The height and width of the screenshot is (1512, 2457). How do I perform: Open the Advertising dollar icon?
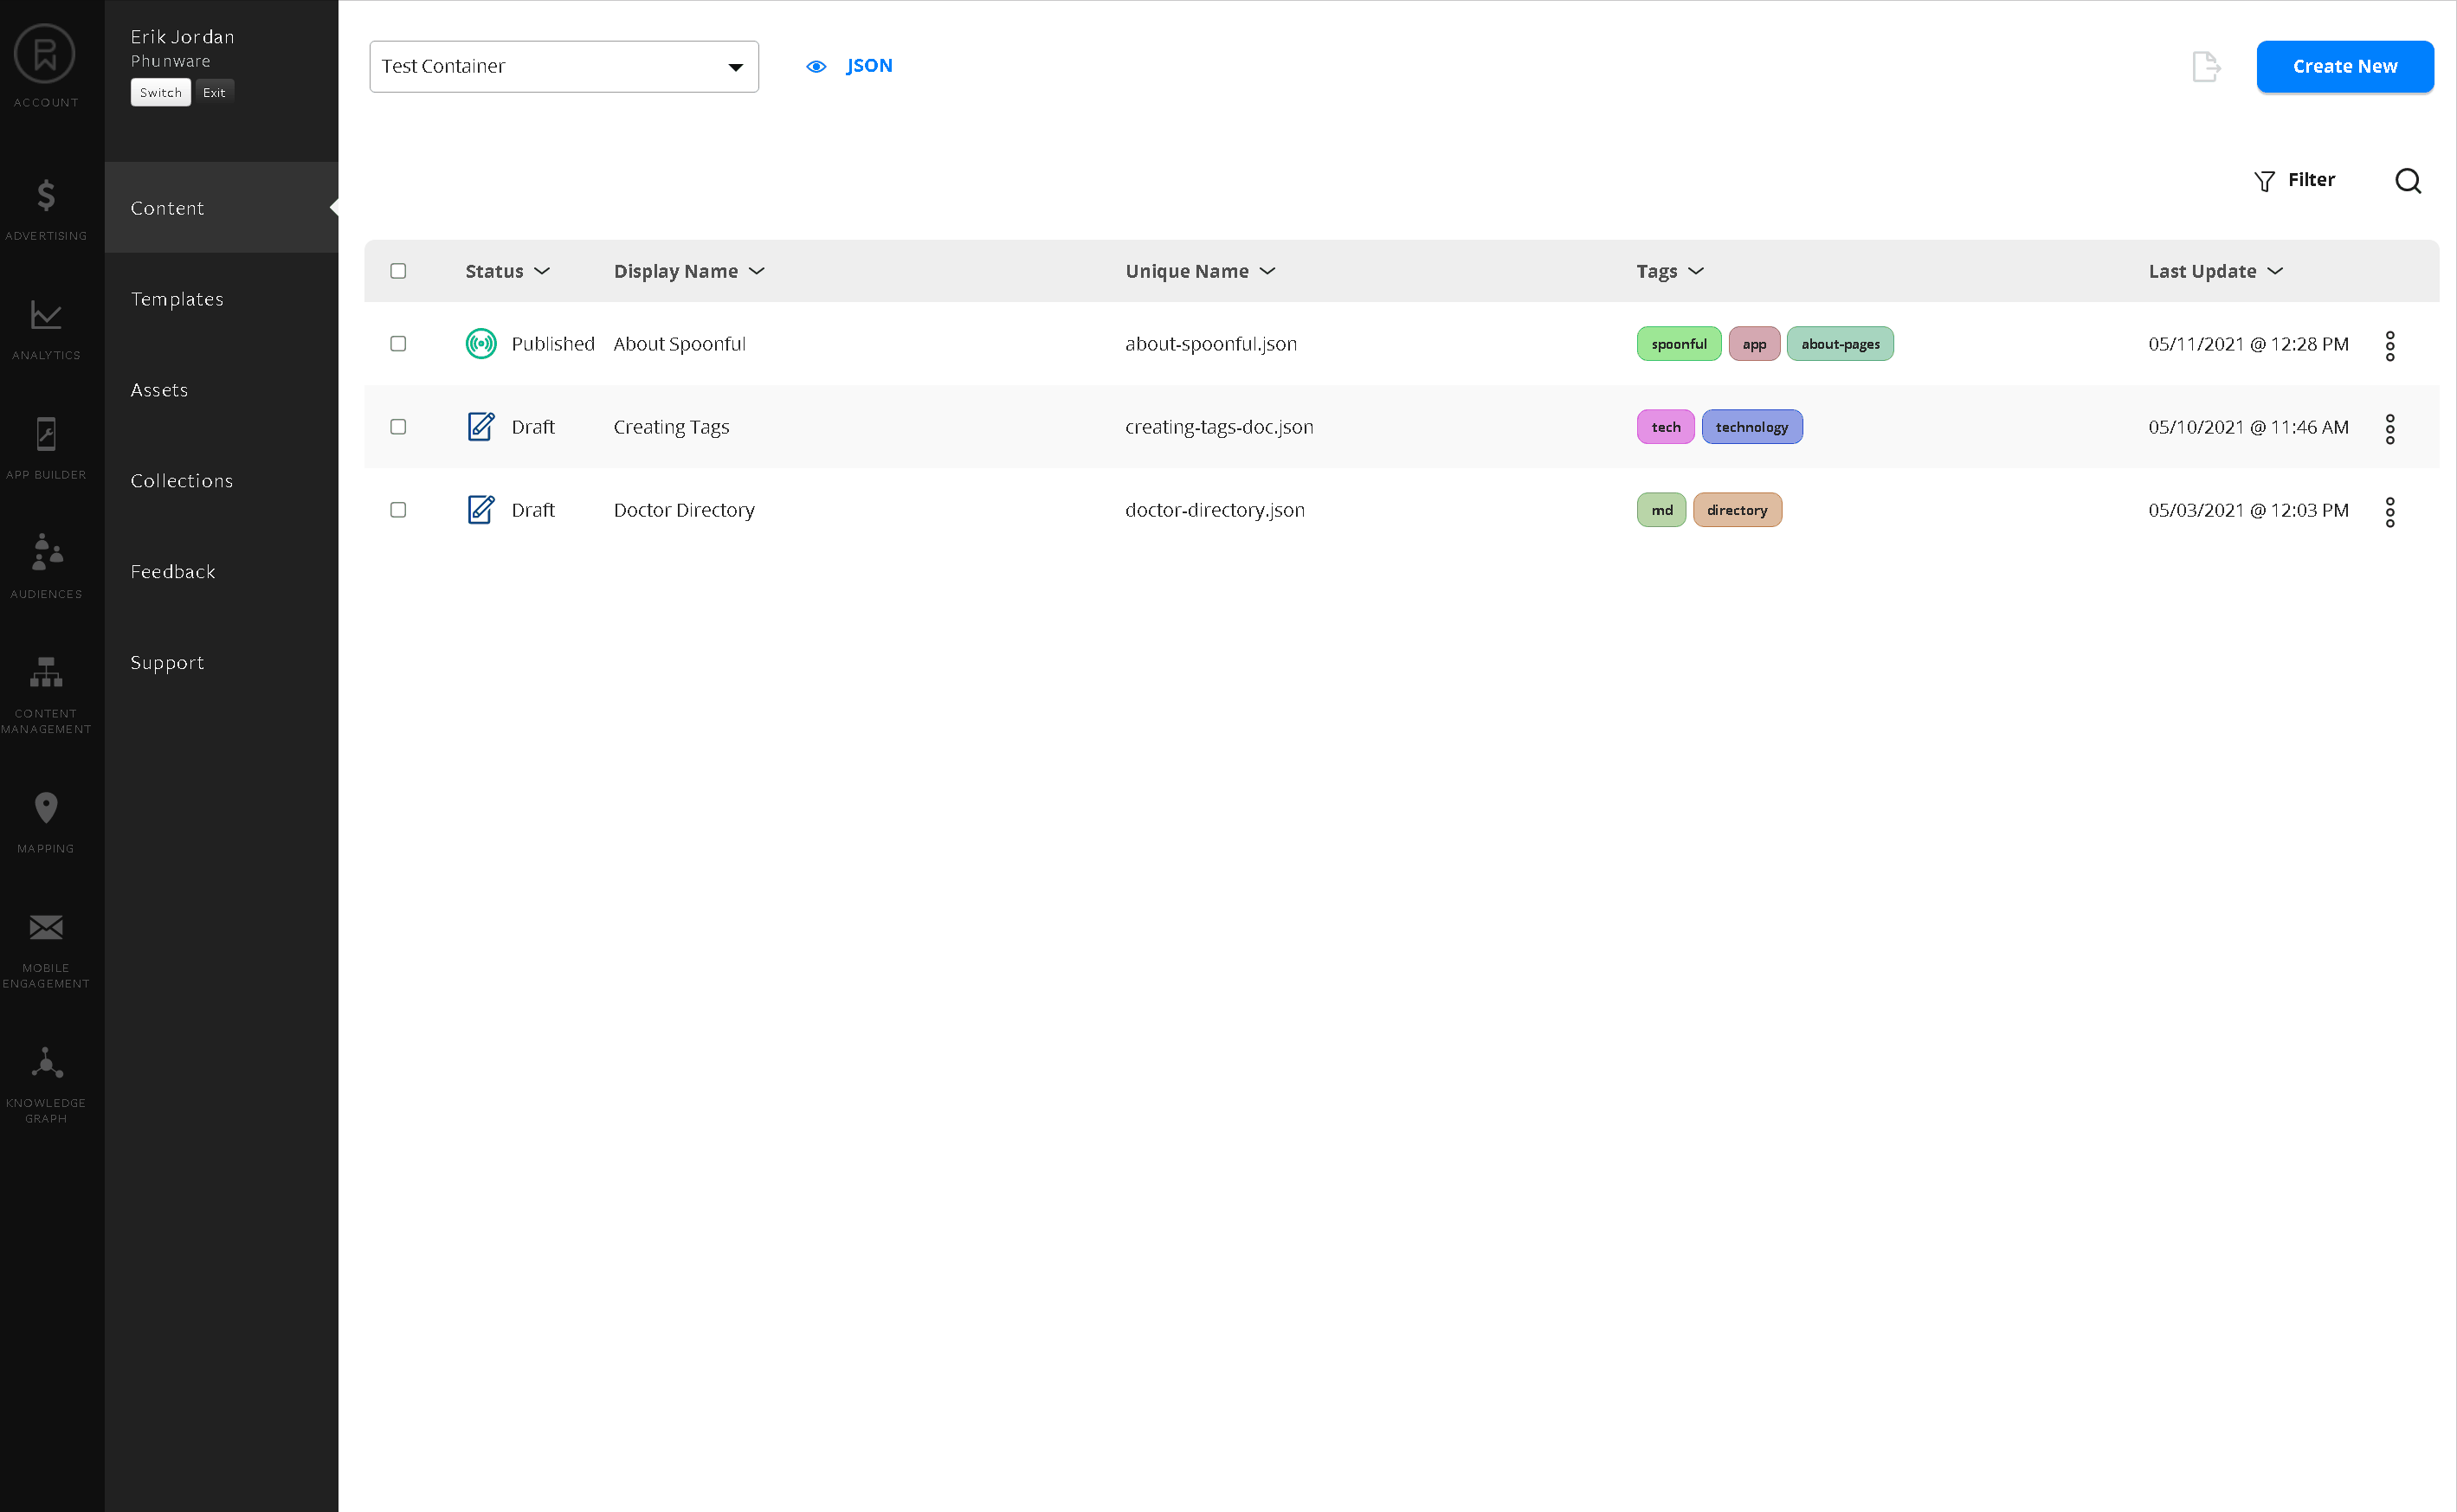[46, 196]
